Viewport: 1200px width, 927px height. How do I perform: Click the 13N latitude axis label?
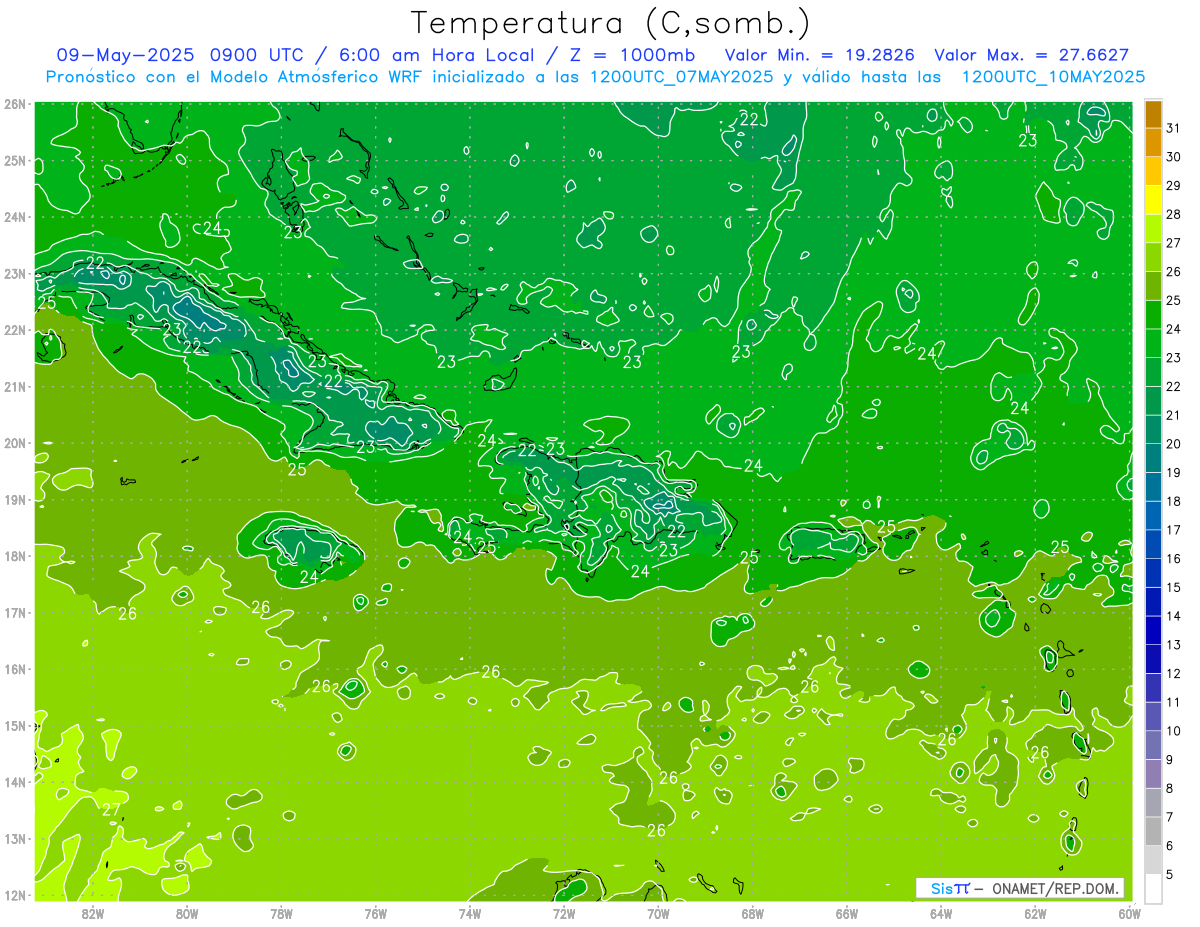(x=14, y=839)
